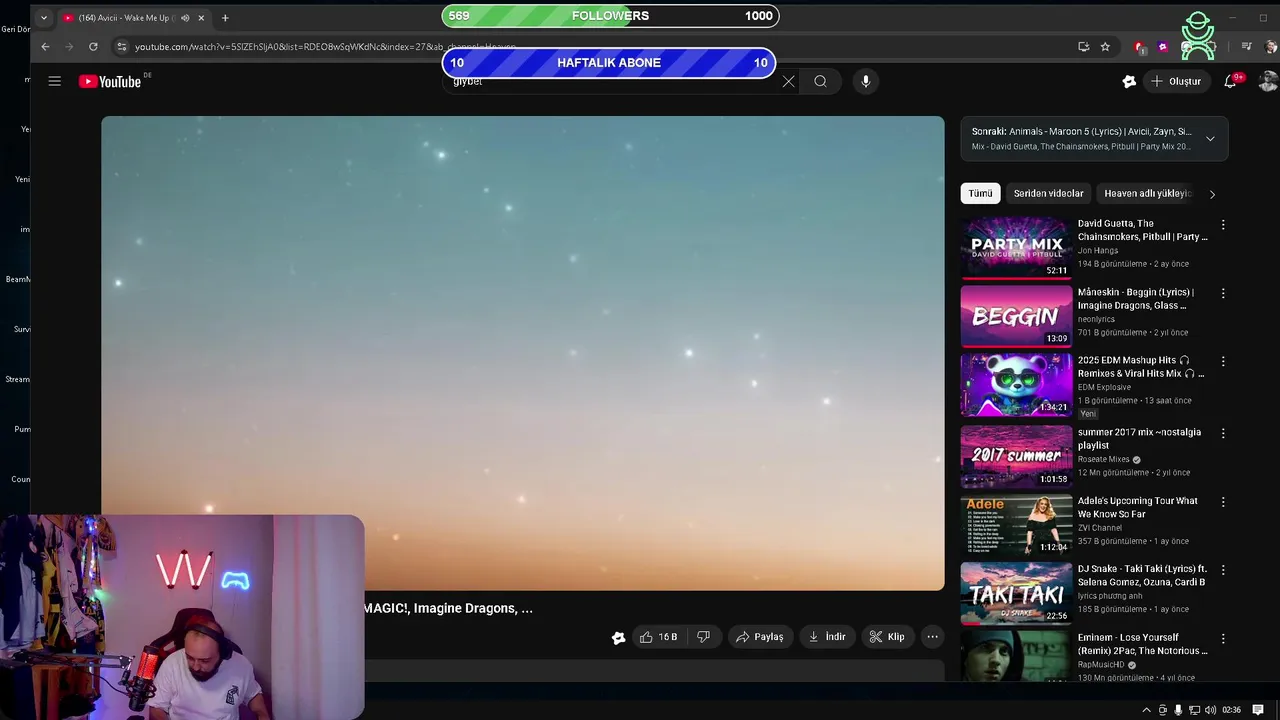Click the sparkle icon left of like button
This screenshot has height=720, width=1280.
click(x=618, y=637)
